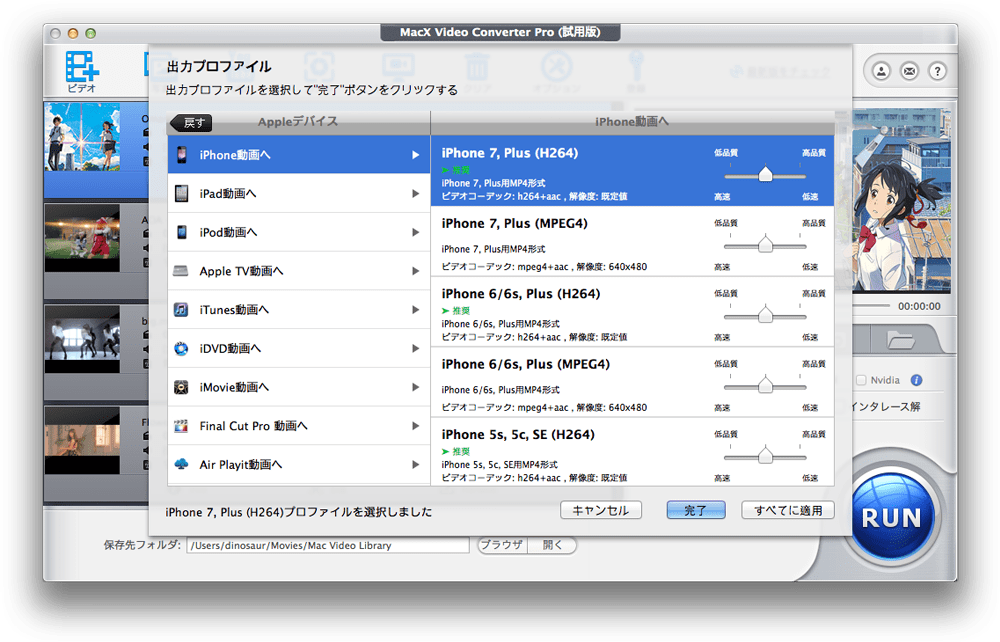Click the dimmed クリア trash icon in the toolbar
This screenshot has height=642, width=1000.
(x=477, y=69)
